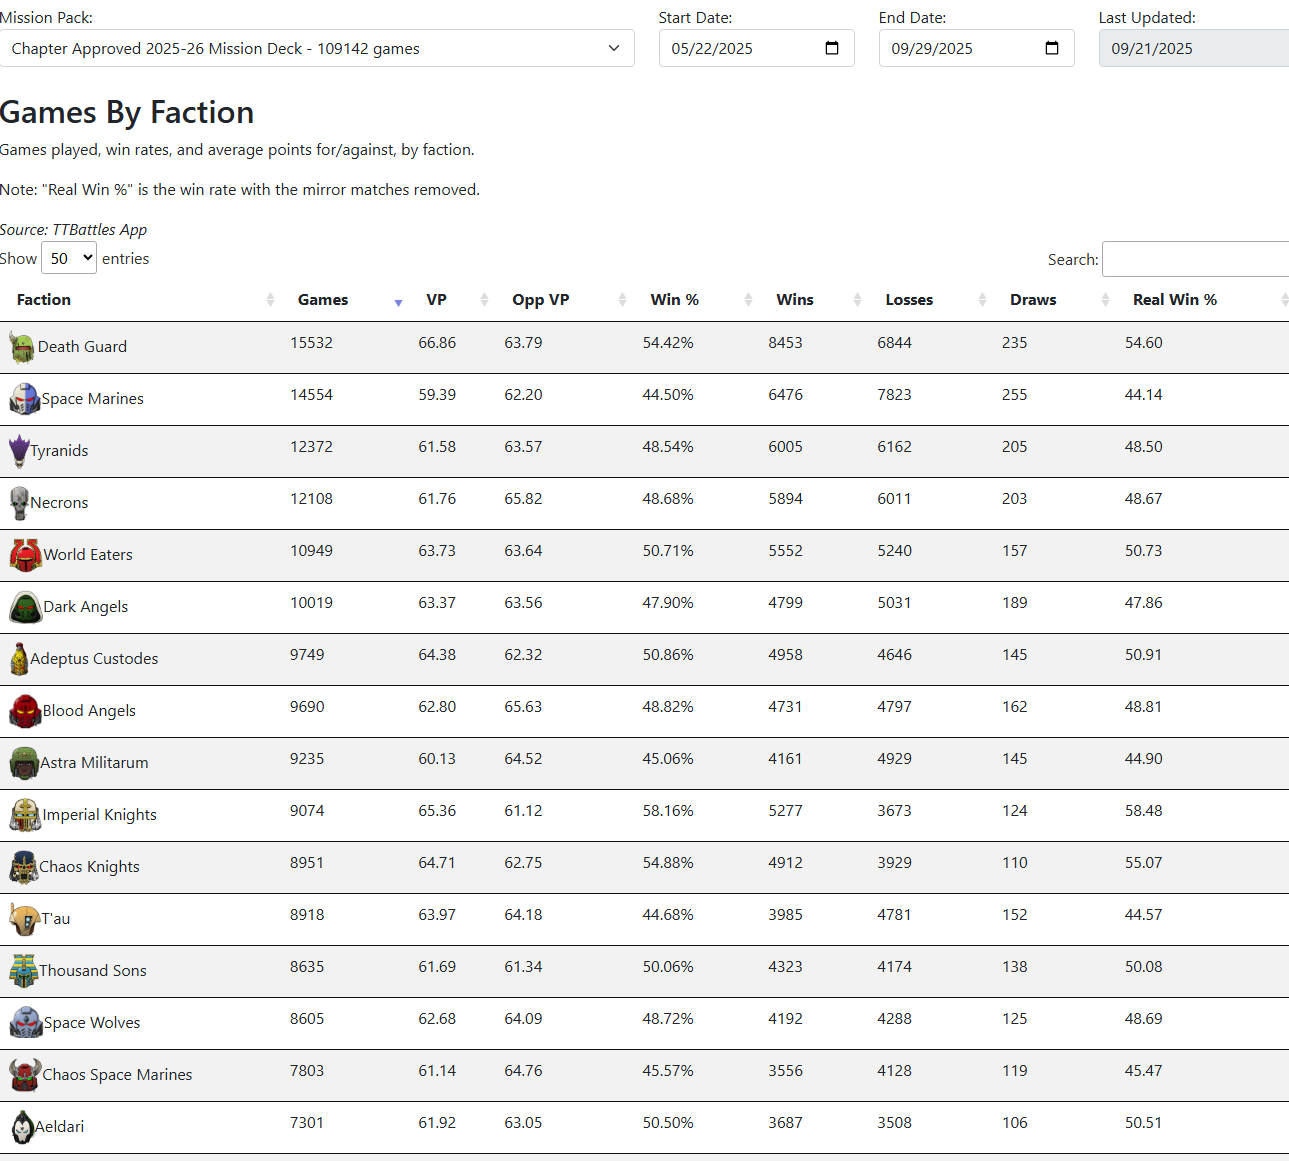The width and height of the screenshot is (1289, 1161).
Task: Click the Imperial Knights faction icon
Action: (25, 815)
